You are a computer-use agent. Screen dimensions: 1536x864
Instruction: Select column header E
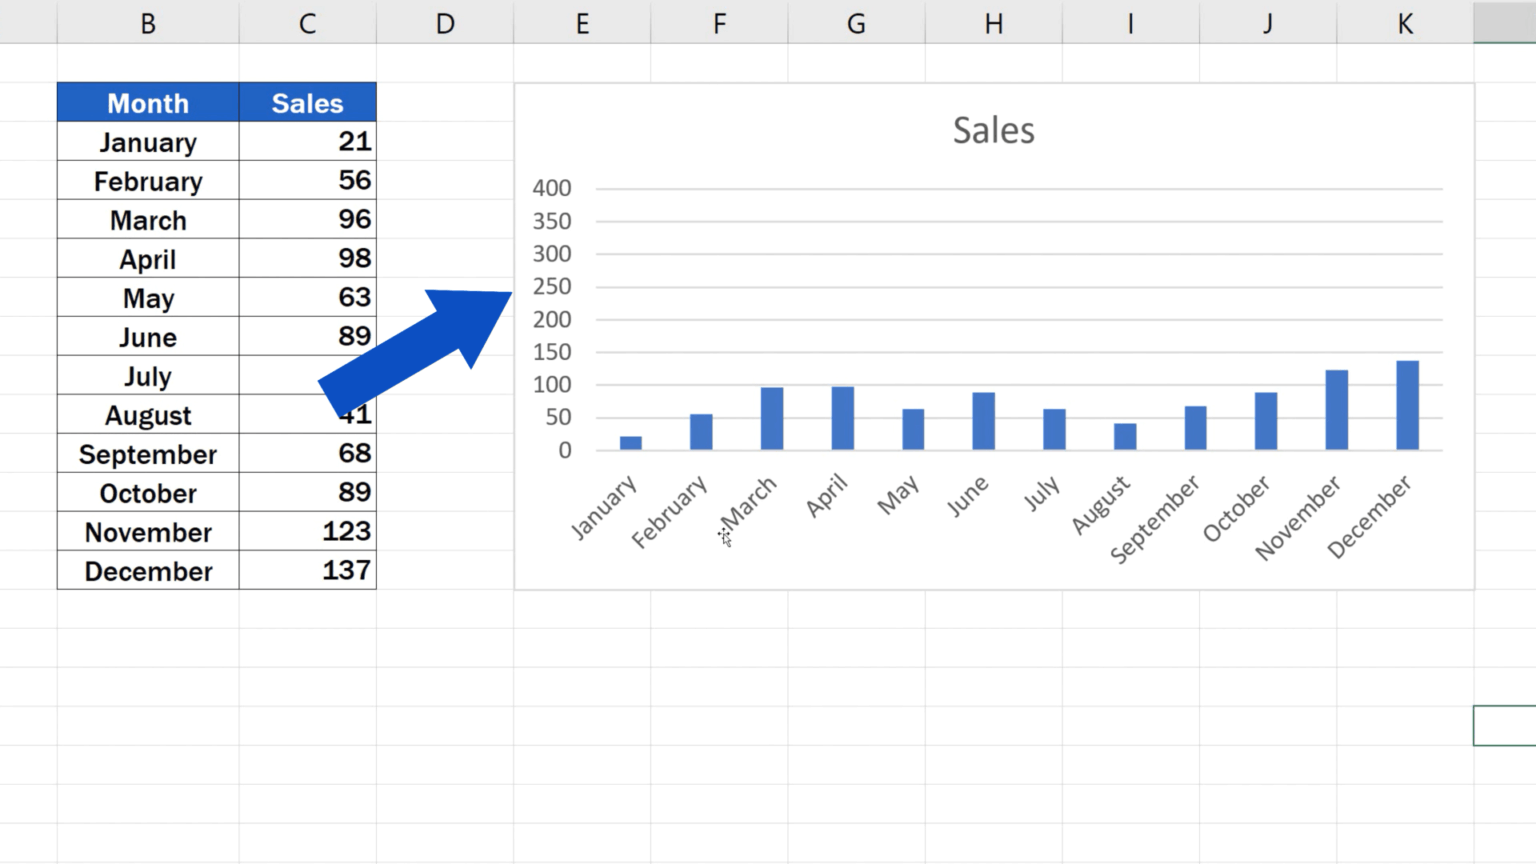click(x=581, y=22)
